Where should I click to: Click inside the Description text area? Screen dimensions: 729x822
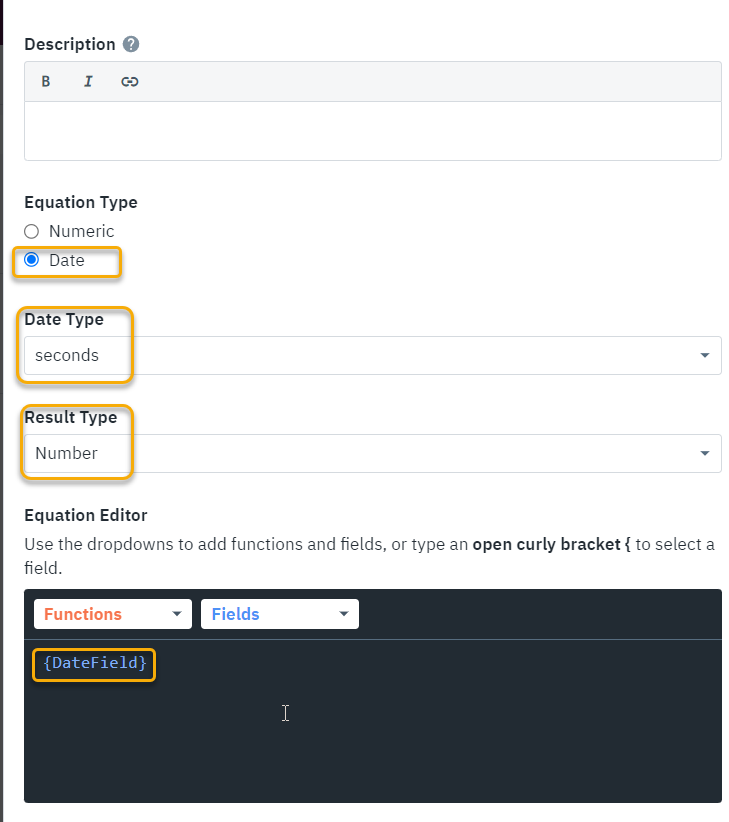pyautogui.click(x=372, y=130)
